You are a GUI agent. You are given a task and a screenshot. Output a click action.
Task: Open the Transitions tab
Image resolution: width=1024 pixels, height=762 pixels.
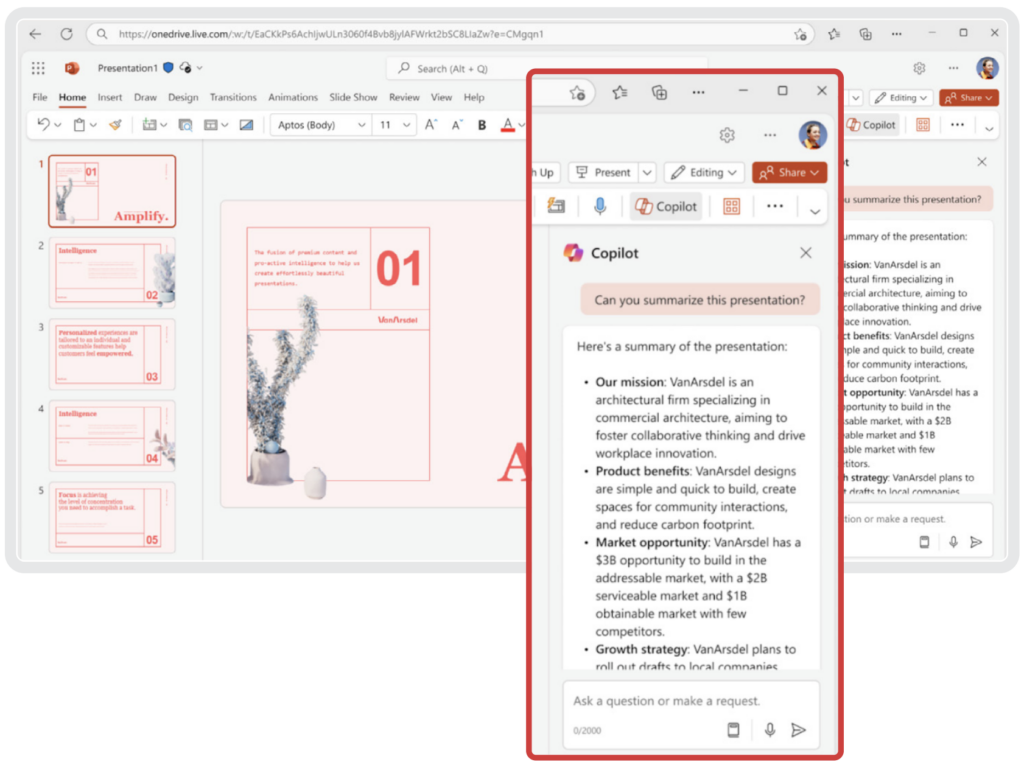click(x=233, y=97)
